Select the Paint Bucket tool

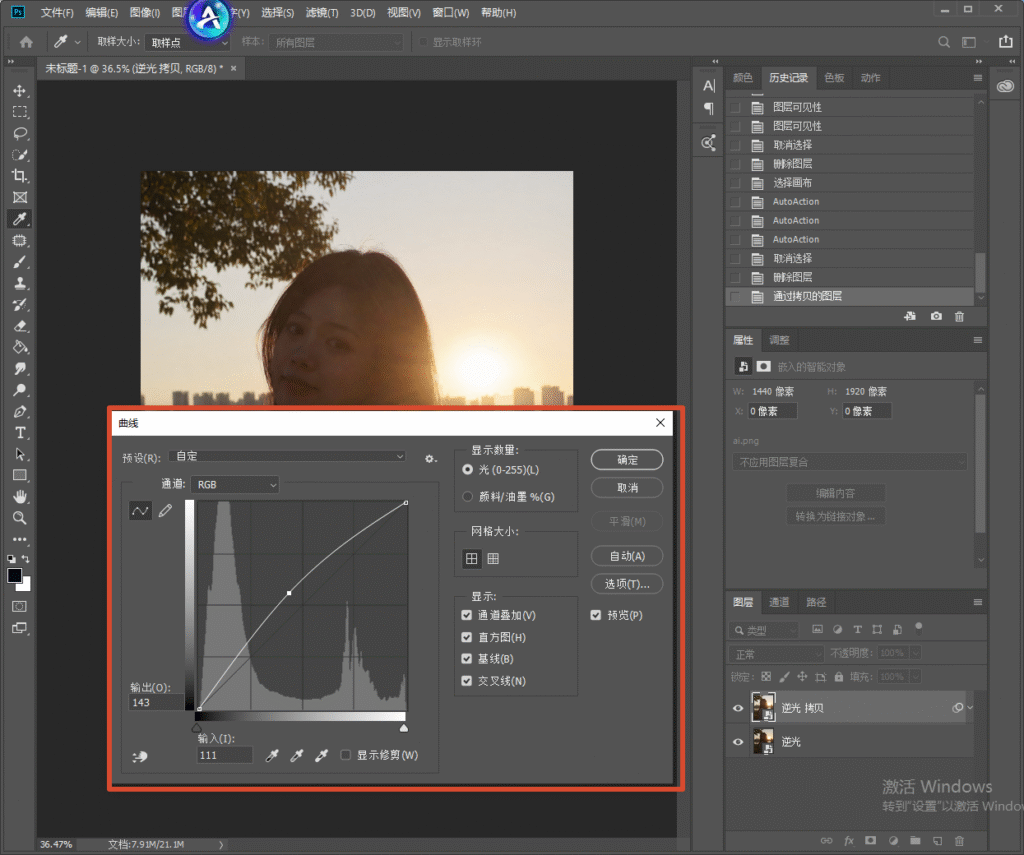(x=20, y=347)
